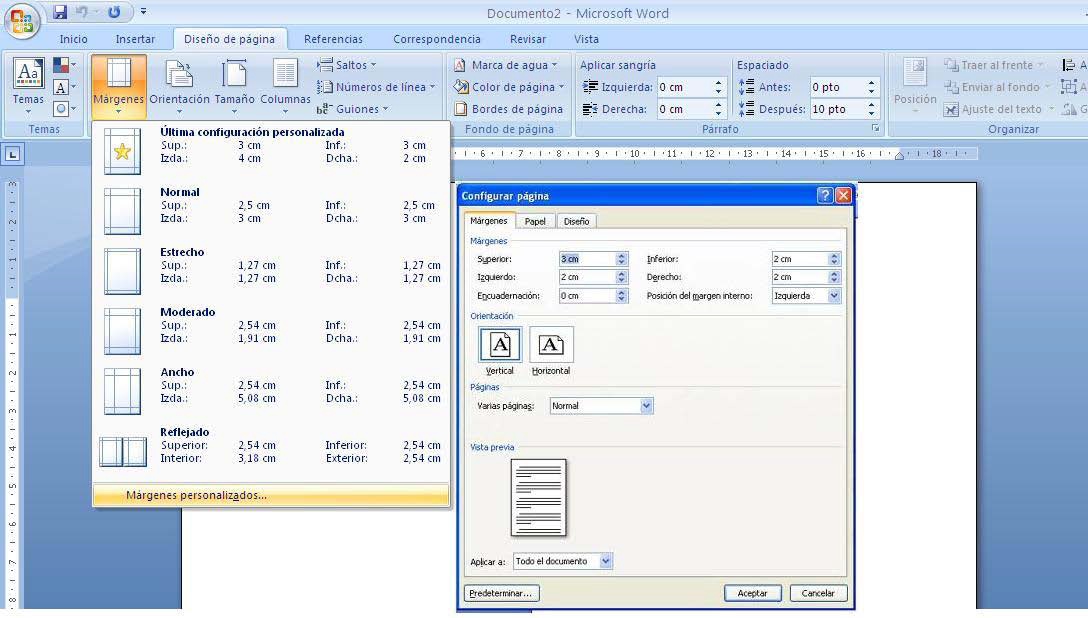Click sangría Derecha value field

click(684, 109)
